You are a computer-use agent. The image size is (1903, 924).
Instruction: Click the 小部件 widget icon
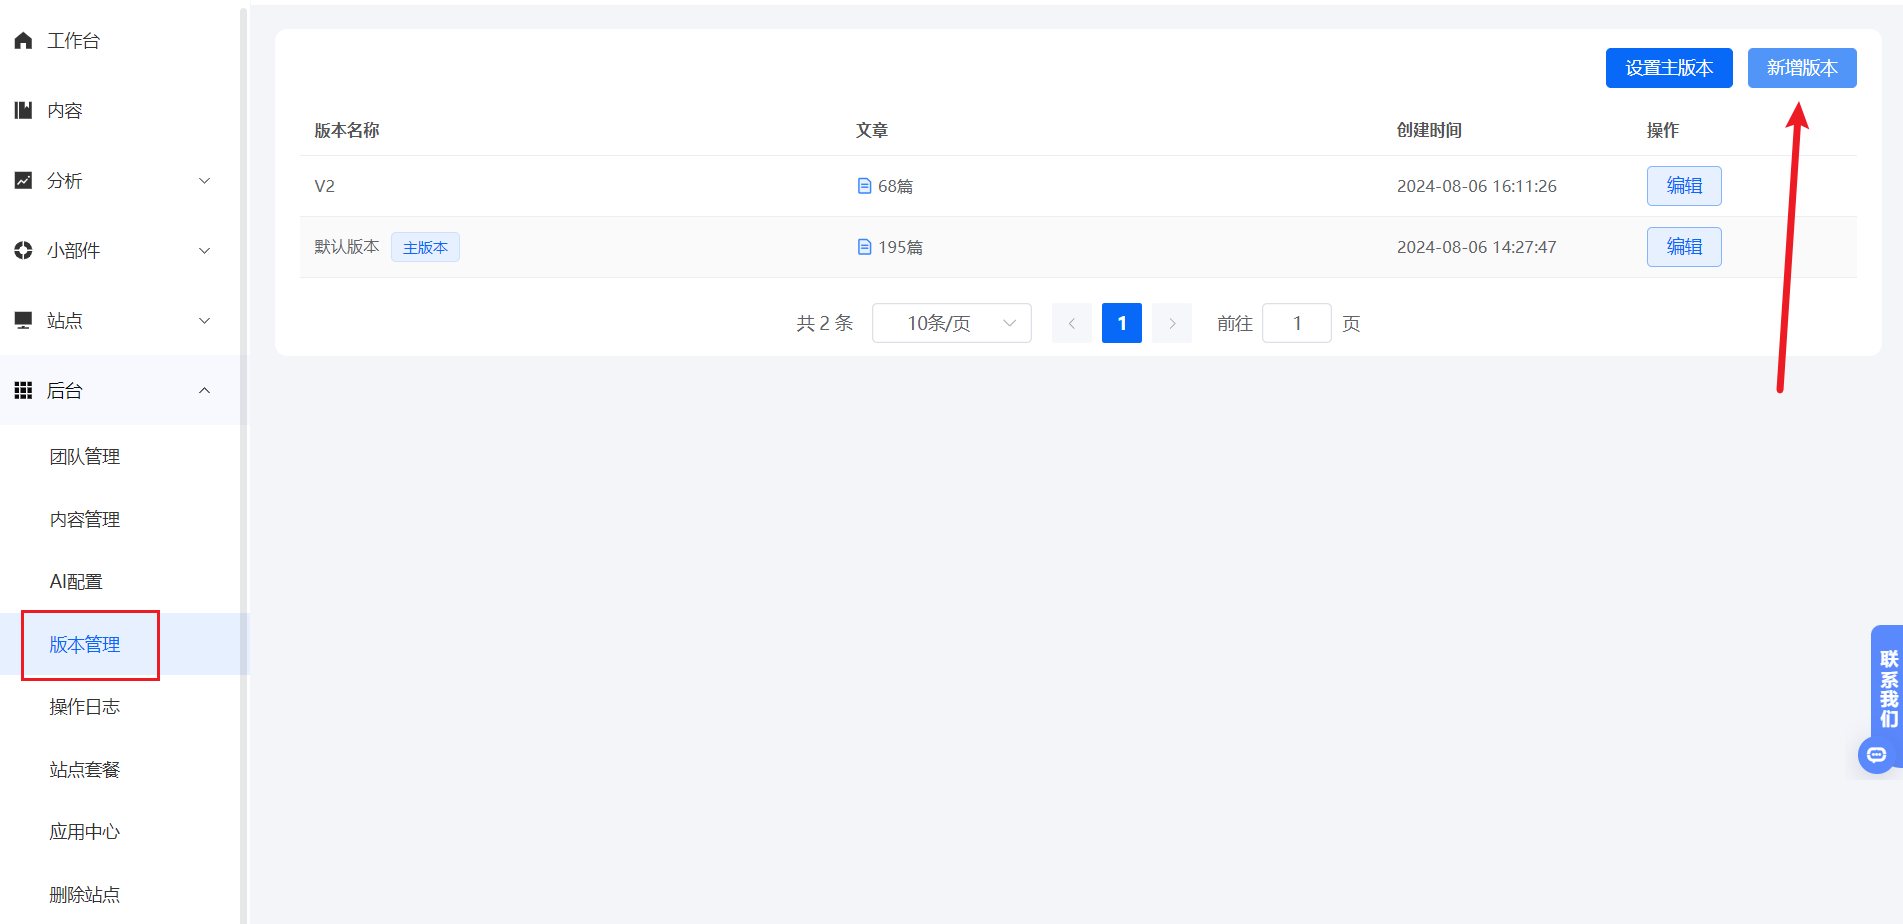point(23,250)
